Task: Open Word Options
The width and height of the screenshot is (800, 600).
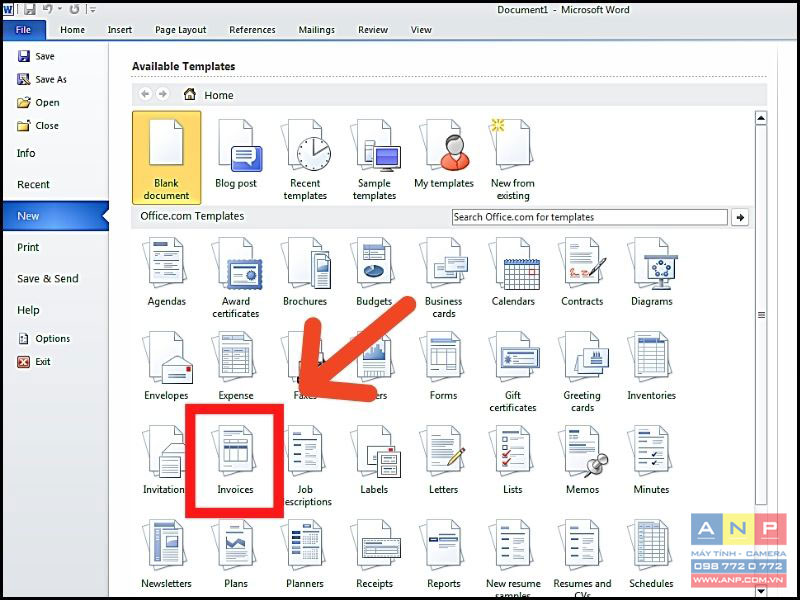Action: click(44, 338)
